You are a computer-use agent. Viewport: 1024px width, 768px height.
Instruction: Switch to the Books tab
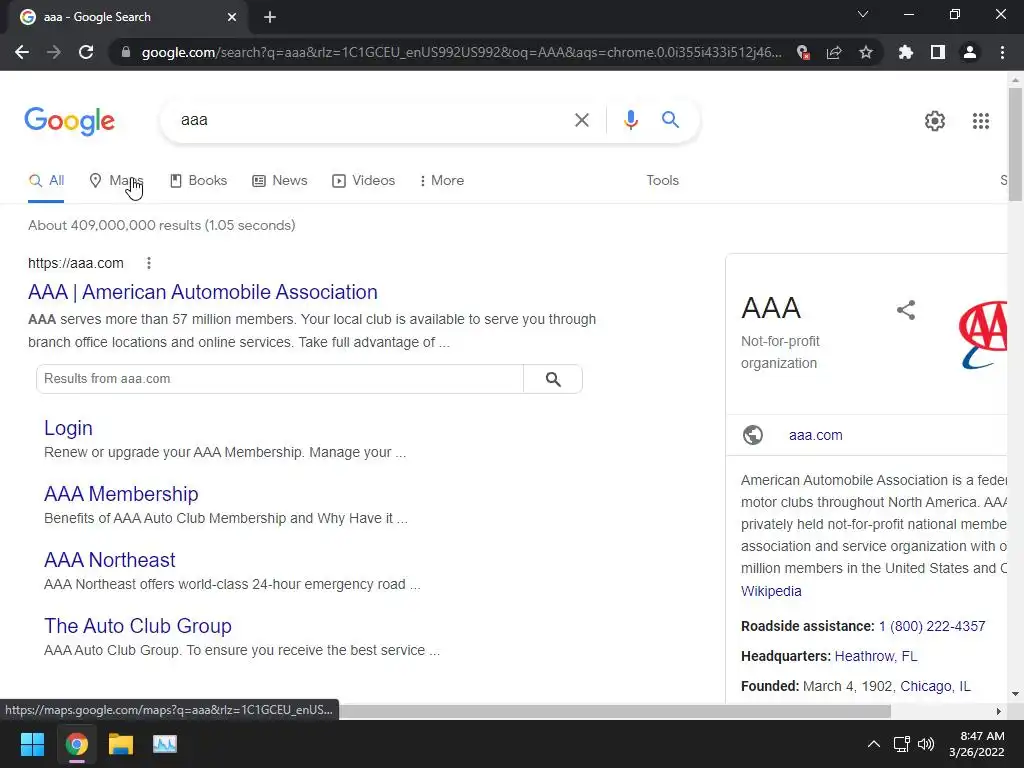point(199,181)
